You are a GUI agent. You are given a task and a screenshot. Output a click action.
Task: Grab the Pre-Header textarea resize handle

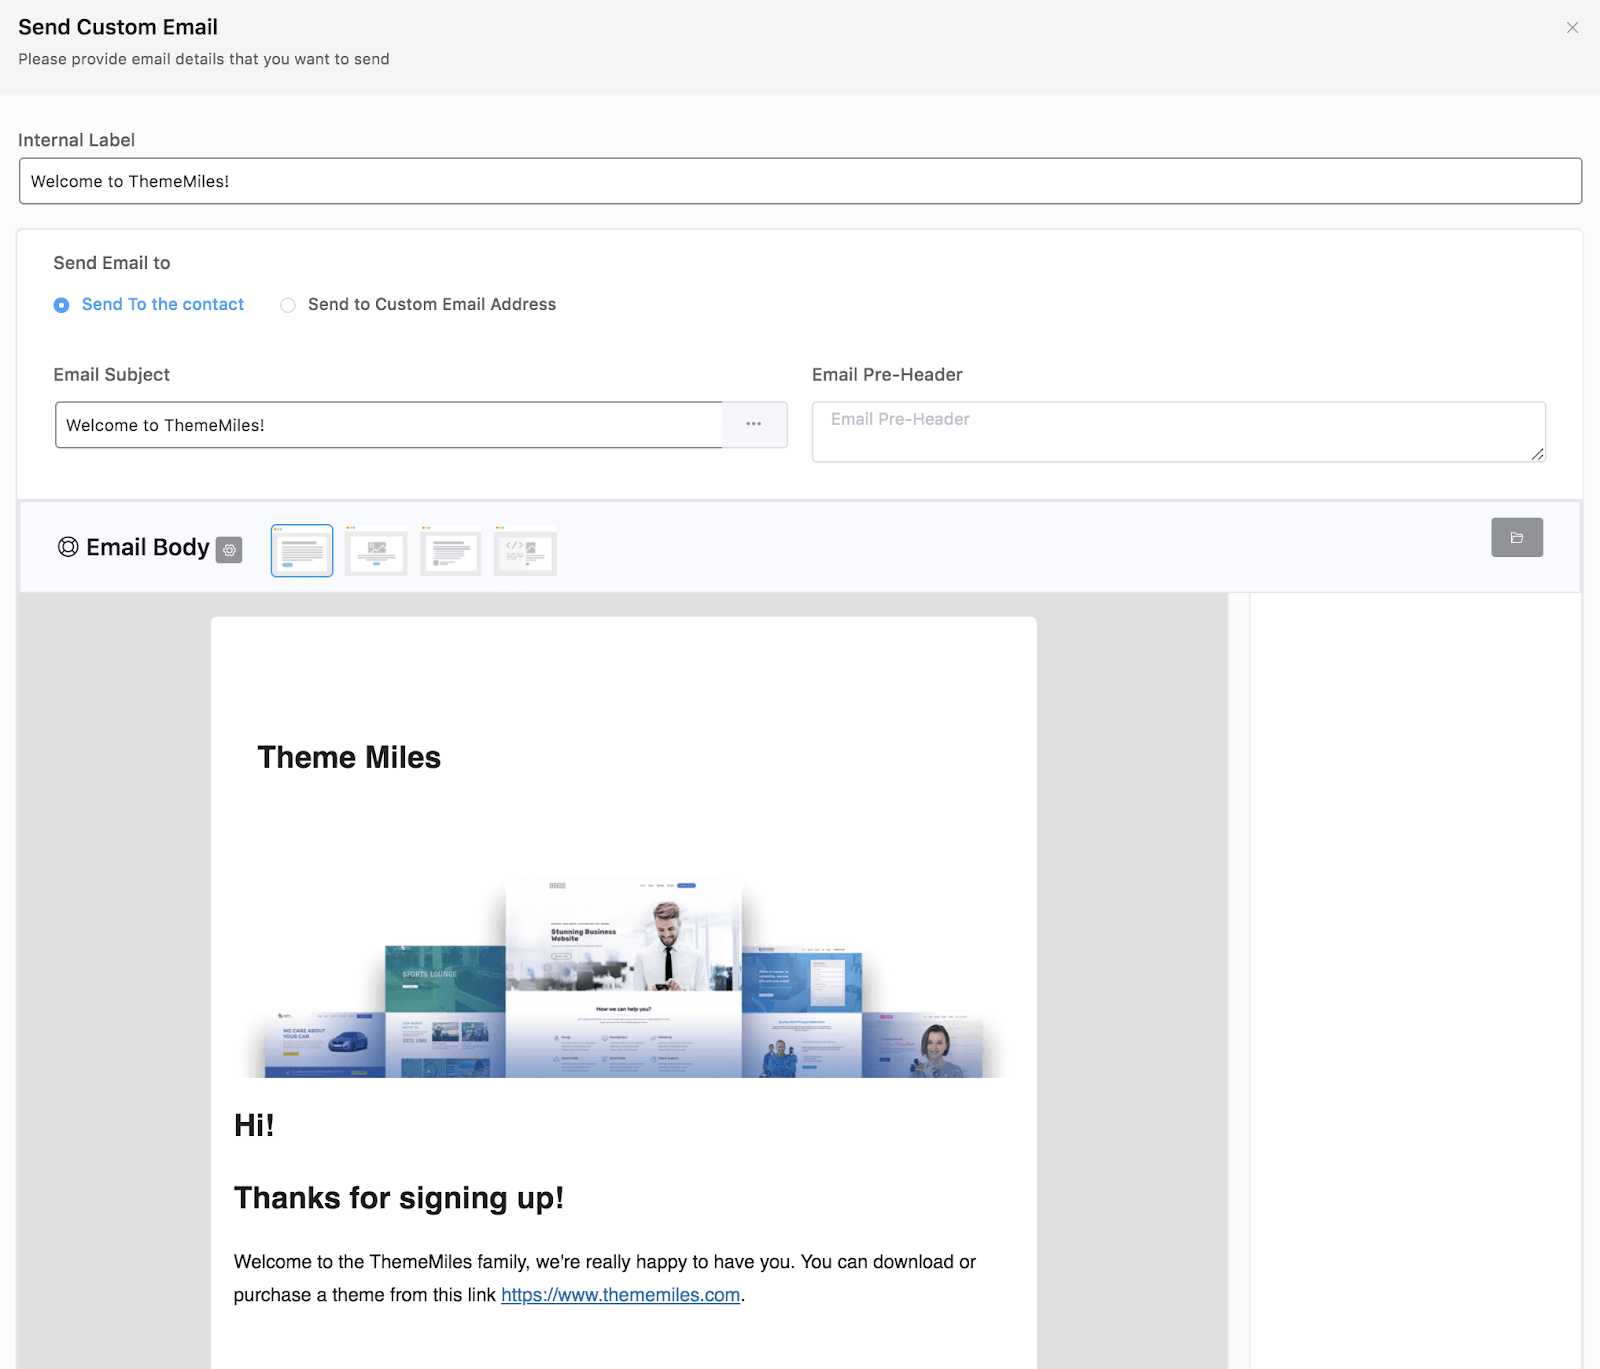1537,454
